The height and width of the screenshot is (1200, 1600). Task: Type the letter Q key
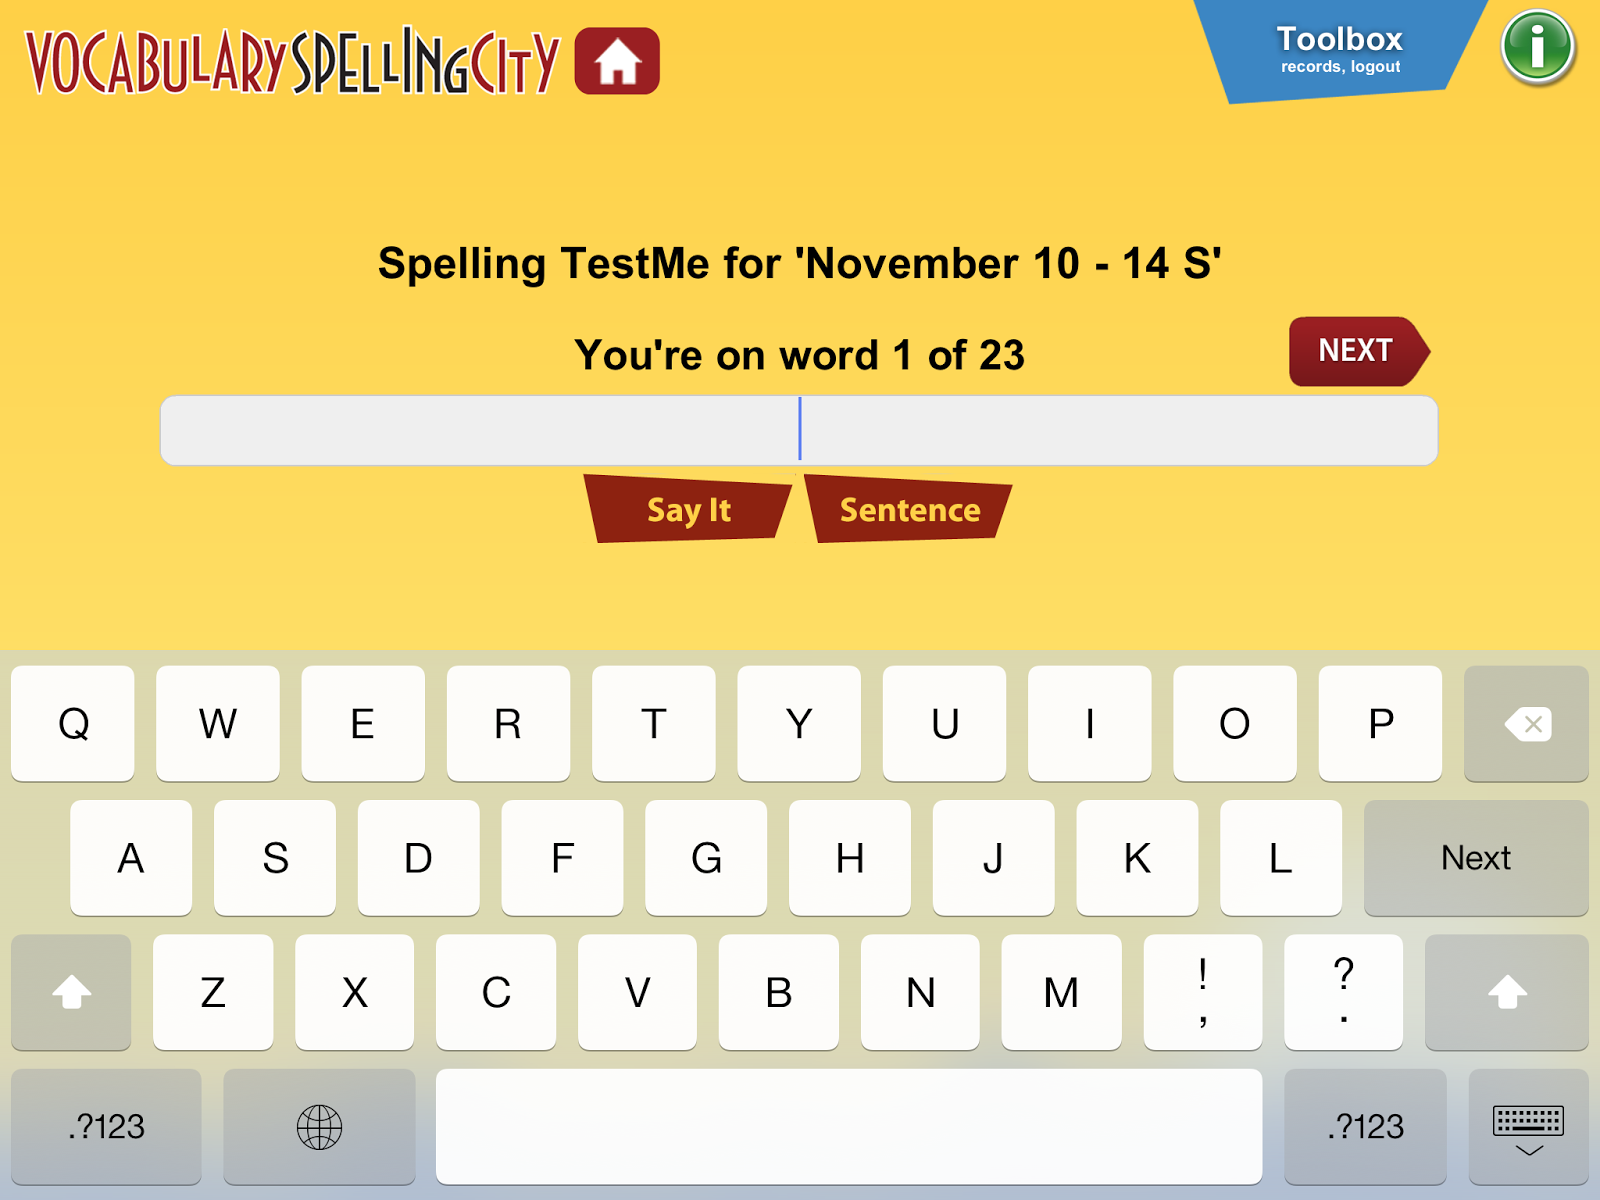pos(73,723)
